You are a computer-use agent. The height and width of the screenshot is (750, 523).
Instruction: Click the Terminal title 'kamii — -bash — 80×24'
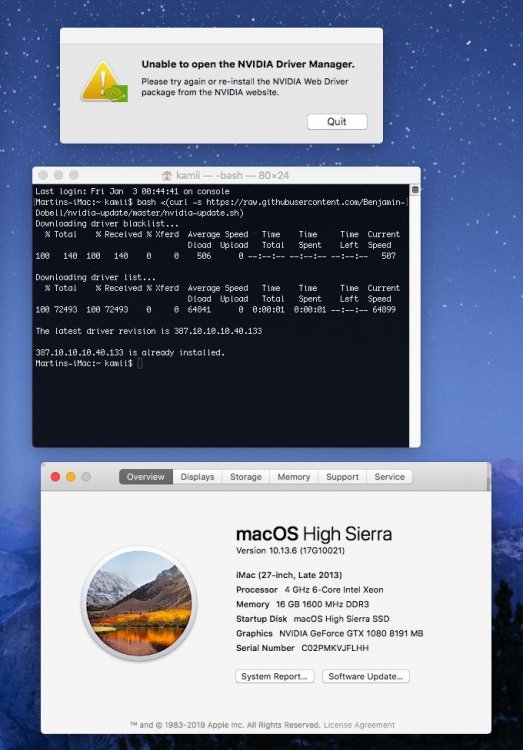point(233,176)
